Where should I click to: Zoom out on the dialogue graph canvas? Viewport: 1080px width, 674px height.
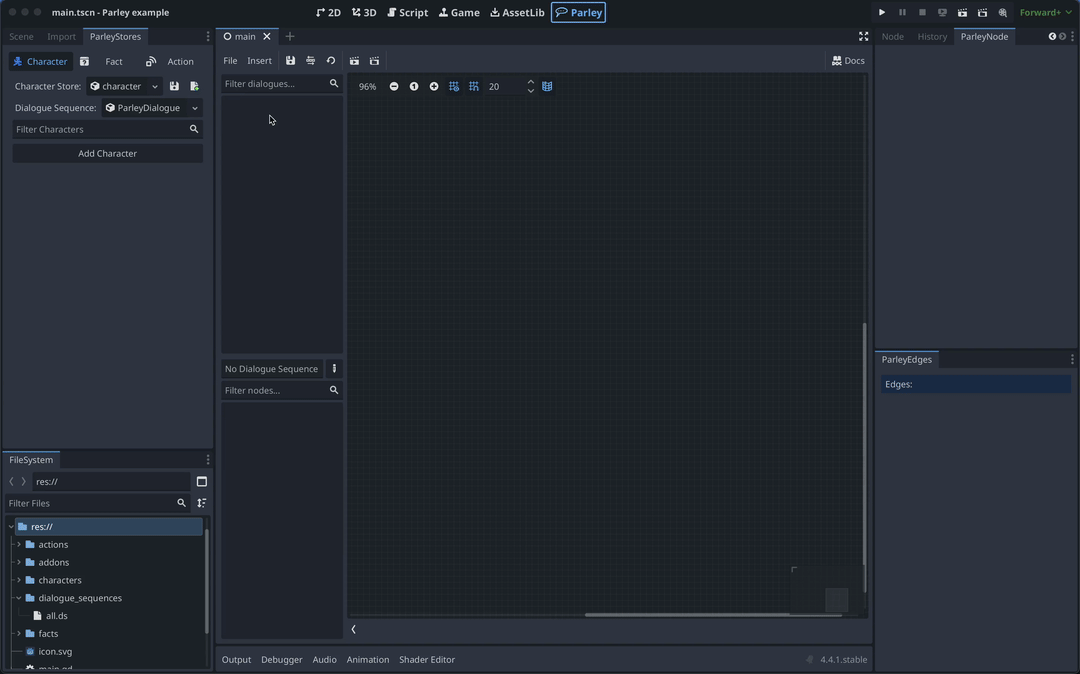394,86
